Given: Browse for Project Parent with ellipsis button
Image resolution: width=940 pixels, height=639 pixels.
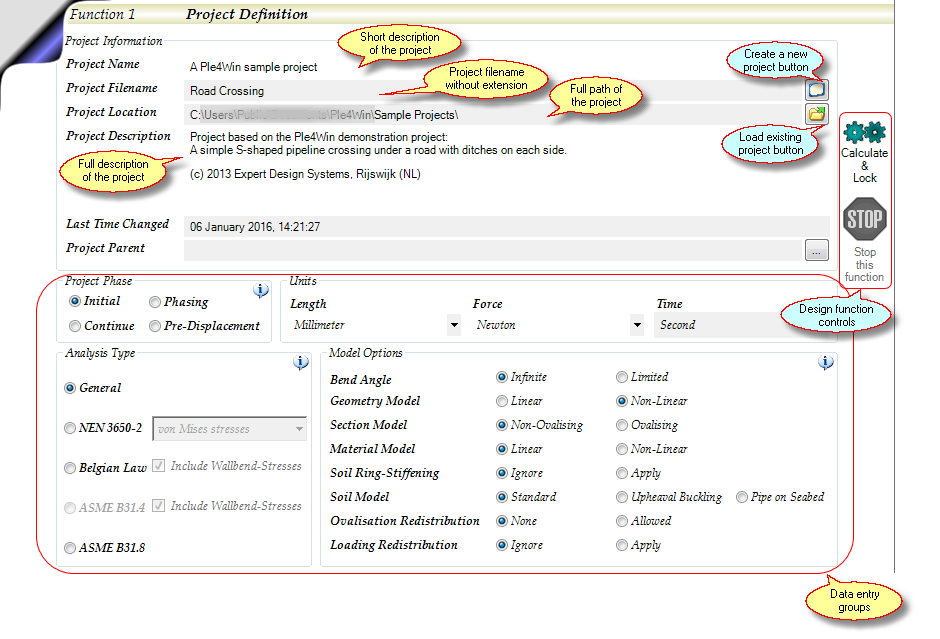Looking at the screenshot, I should point(817,250).
